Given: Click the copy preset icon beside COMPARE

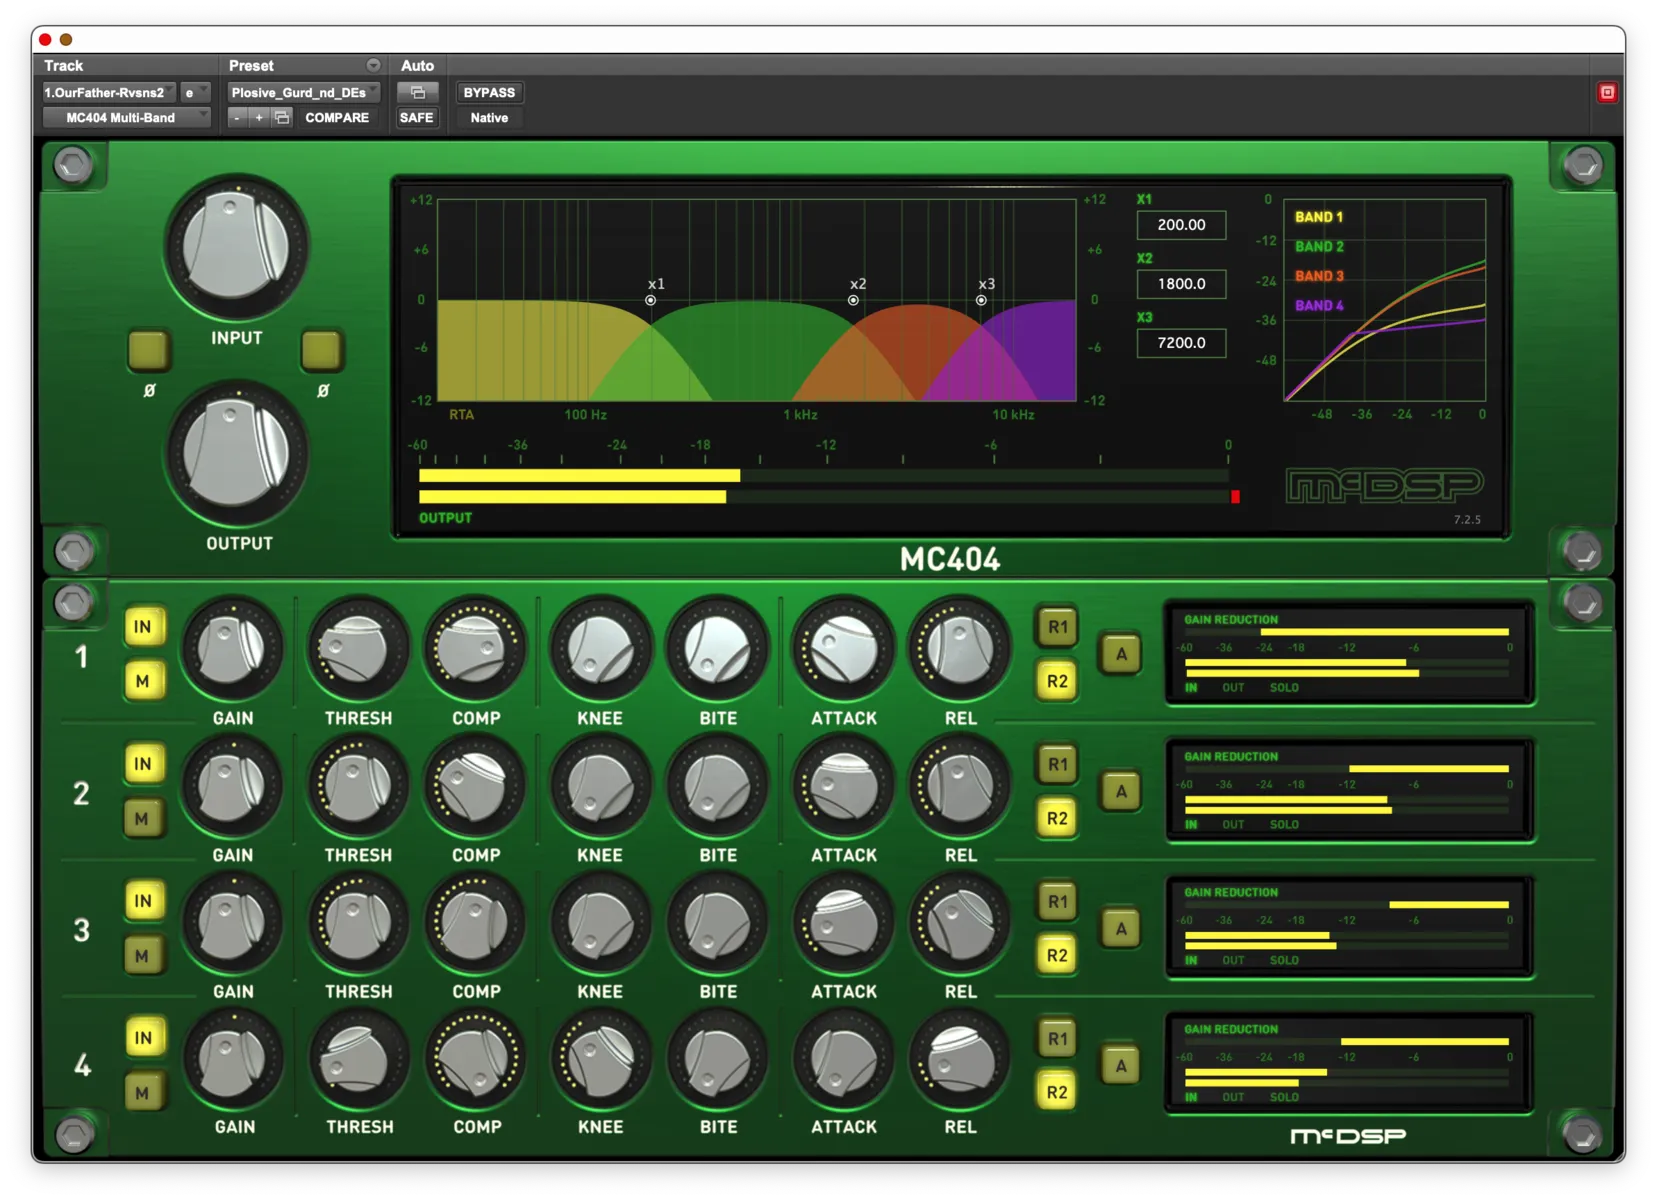Looking at the screenshot, I should (281, 117).
